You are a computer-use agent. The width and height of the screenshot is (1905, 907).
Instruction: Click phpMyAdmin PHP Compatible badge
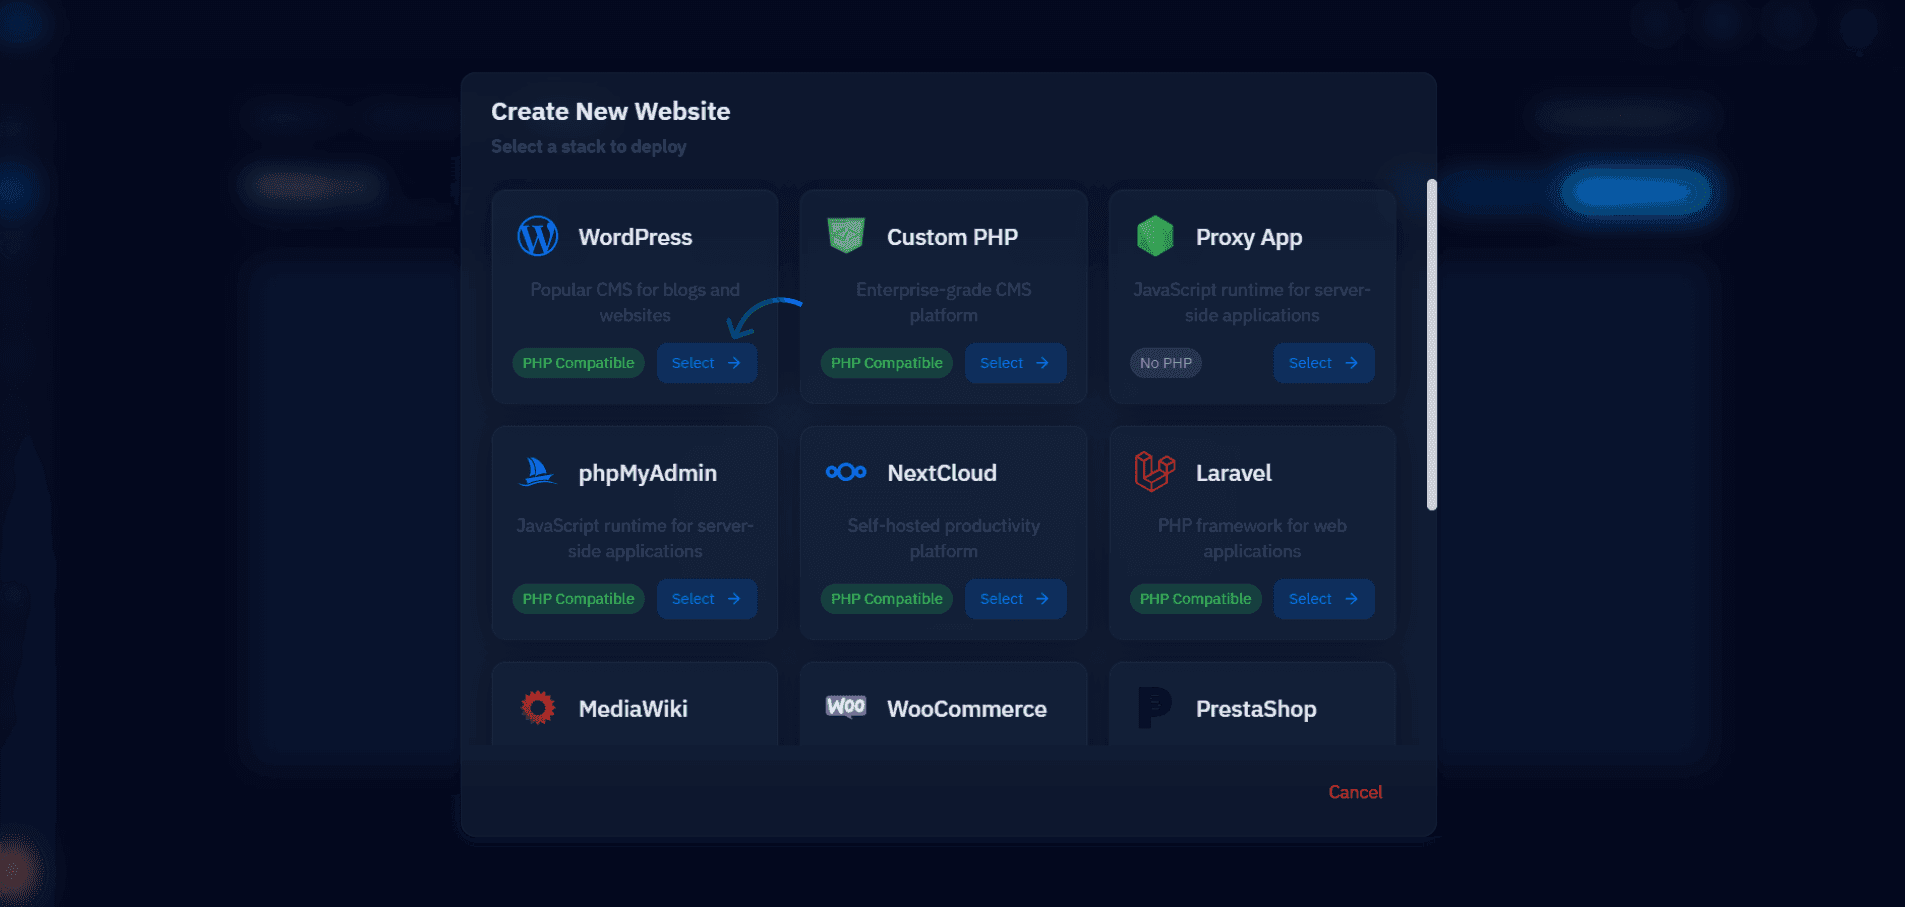(x=578, y=599)
